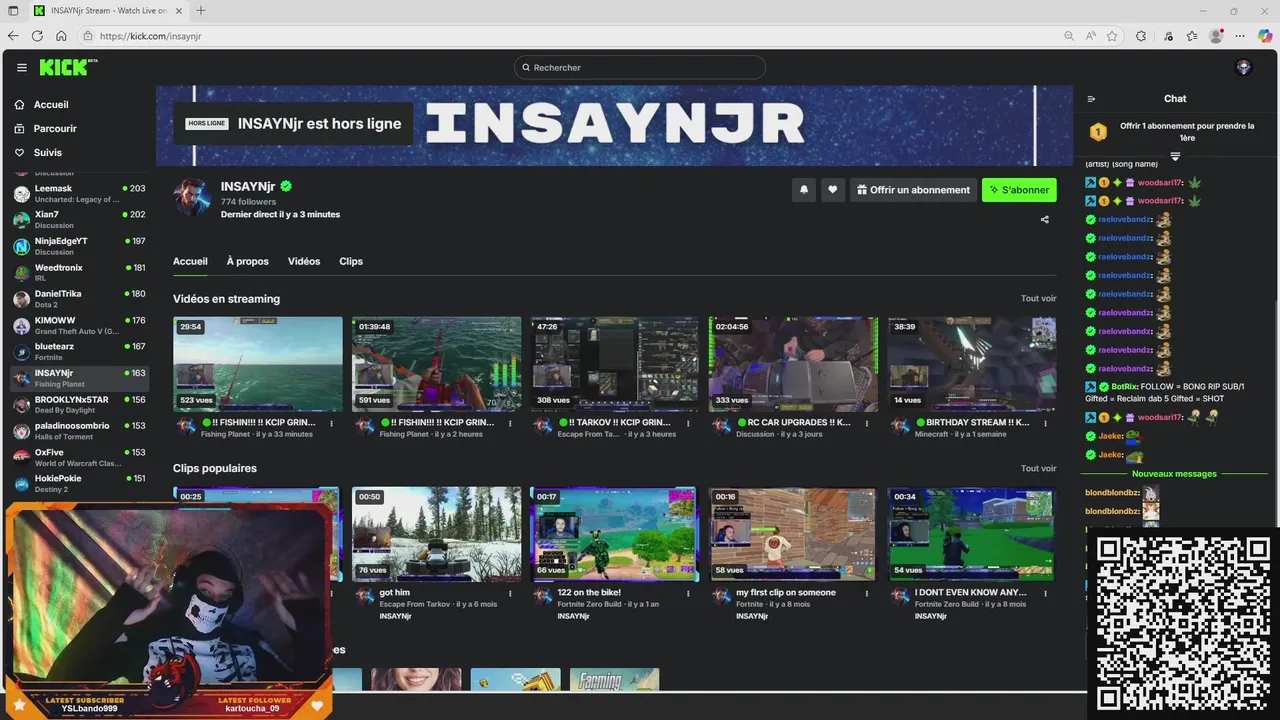The image size is (1280, 720).
Task: Toggle the heart follow button
Action: pyautogui.click(x=832, y=190)
